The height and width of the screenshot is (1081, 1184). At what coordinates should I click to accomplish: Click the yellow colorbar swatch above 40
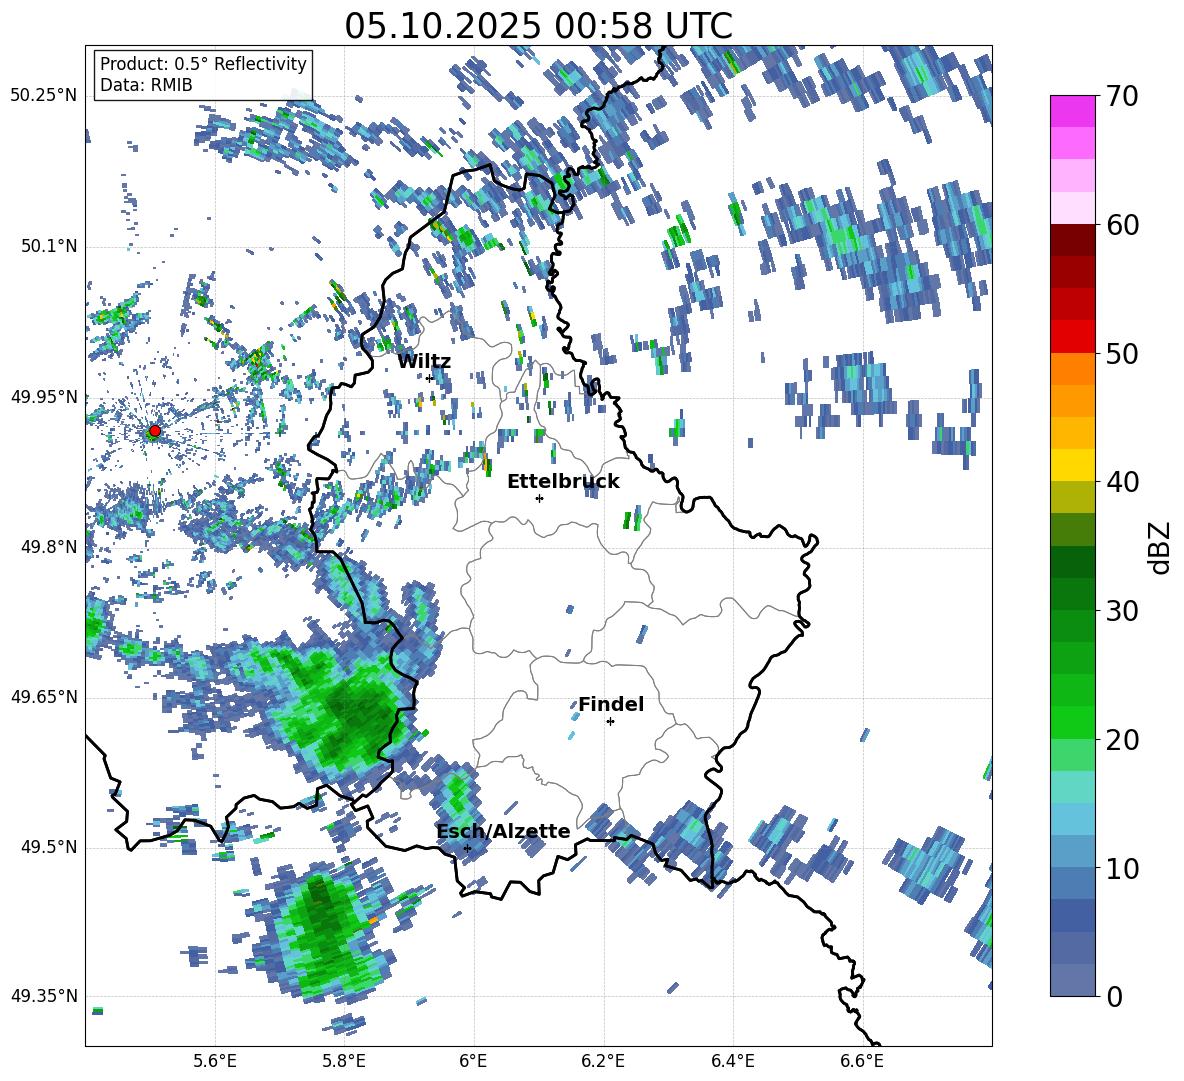[1072, 465]
